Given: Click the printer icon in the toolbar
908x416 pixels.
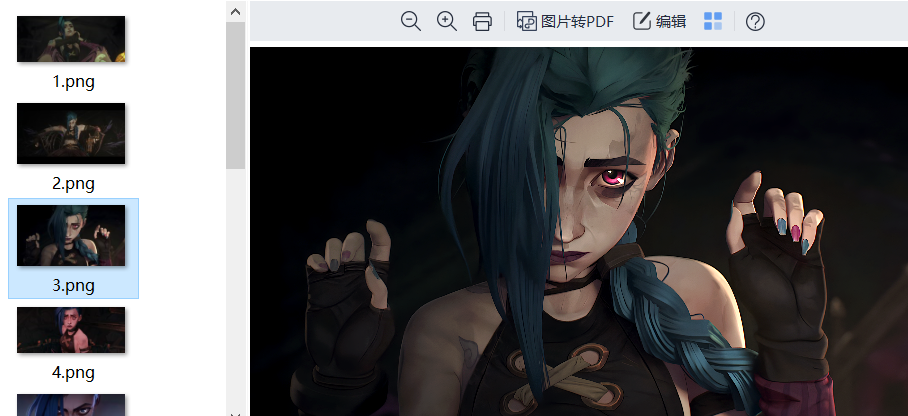Looking at the screenshot, I should coord(482,21).
